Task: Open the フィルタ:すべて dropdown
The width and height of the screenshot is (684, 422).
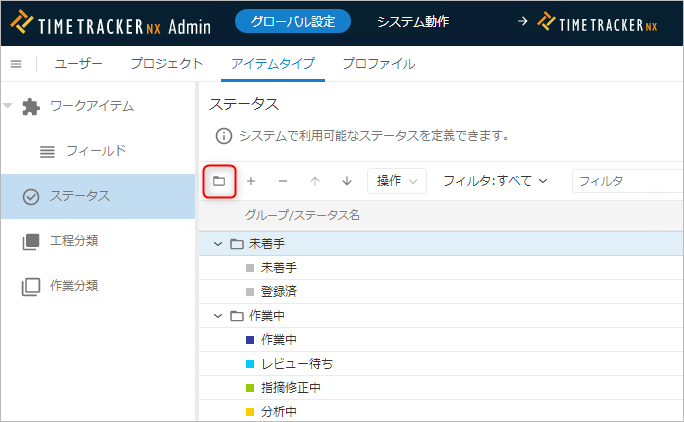Action: [495, 181]
